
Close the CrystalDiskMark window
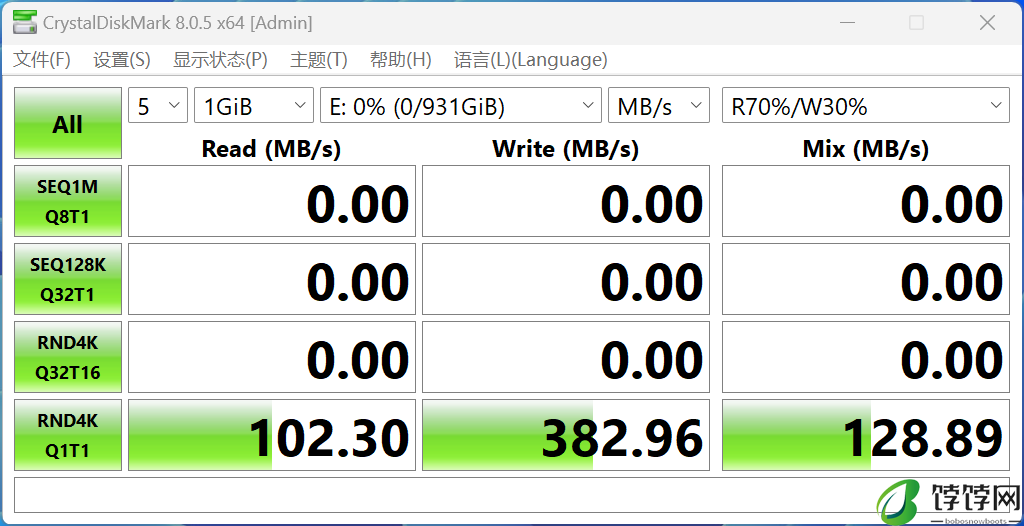pos(987,23)
